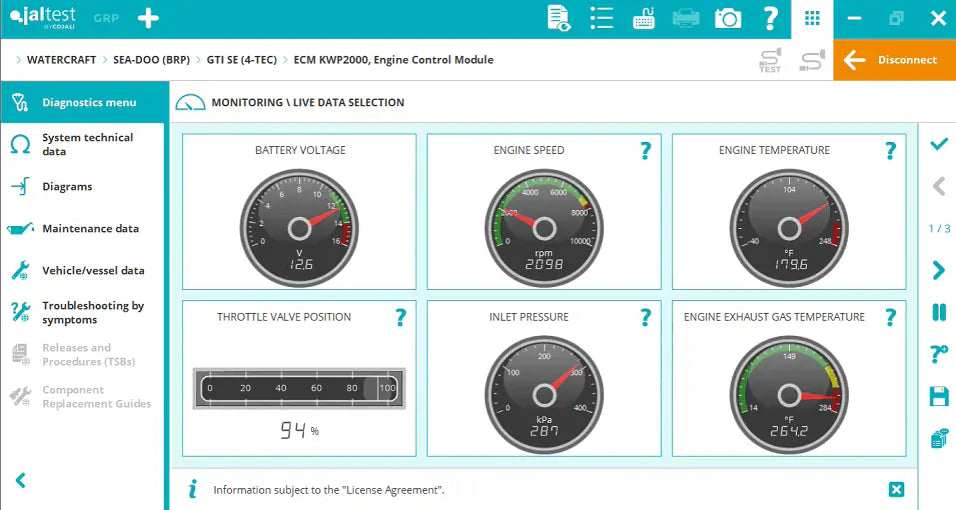This screenshot has width=956, height=510.
Task: Open the report viewer document icon
Action: coord(558,18)
